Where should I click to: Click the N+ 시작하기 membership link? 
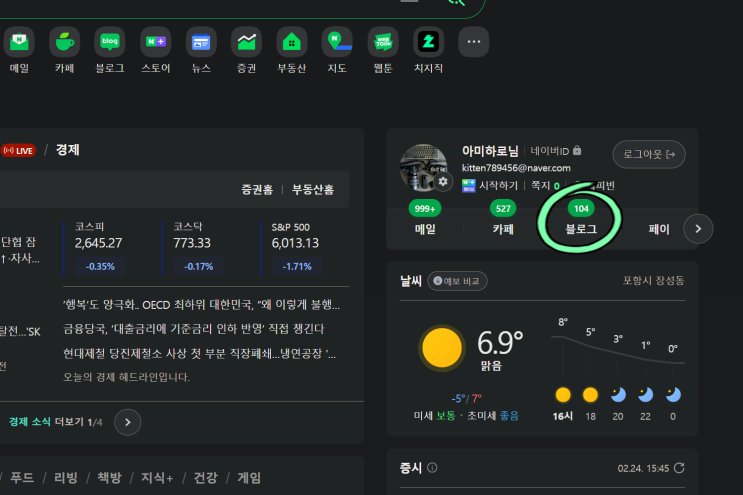pyautogui.click(x=490, y=185)
